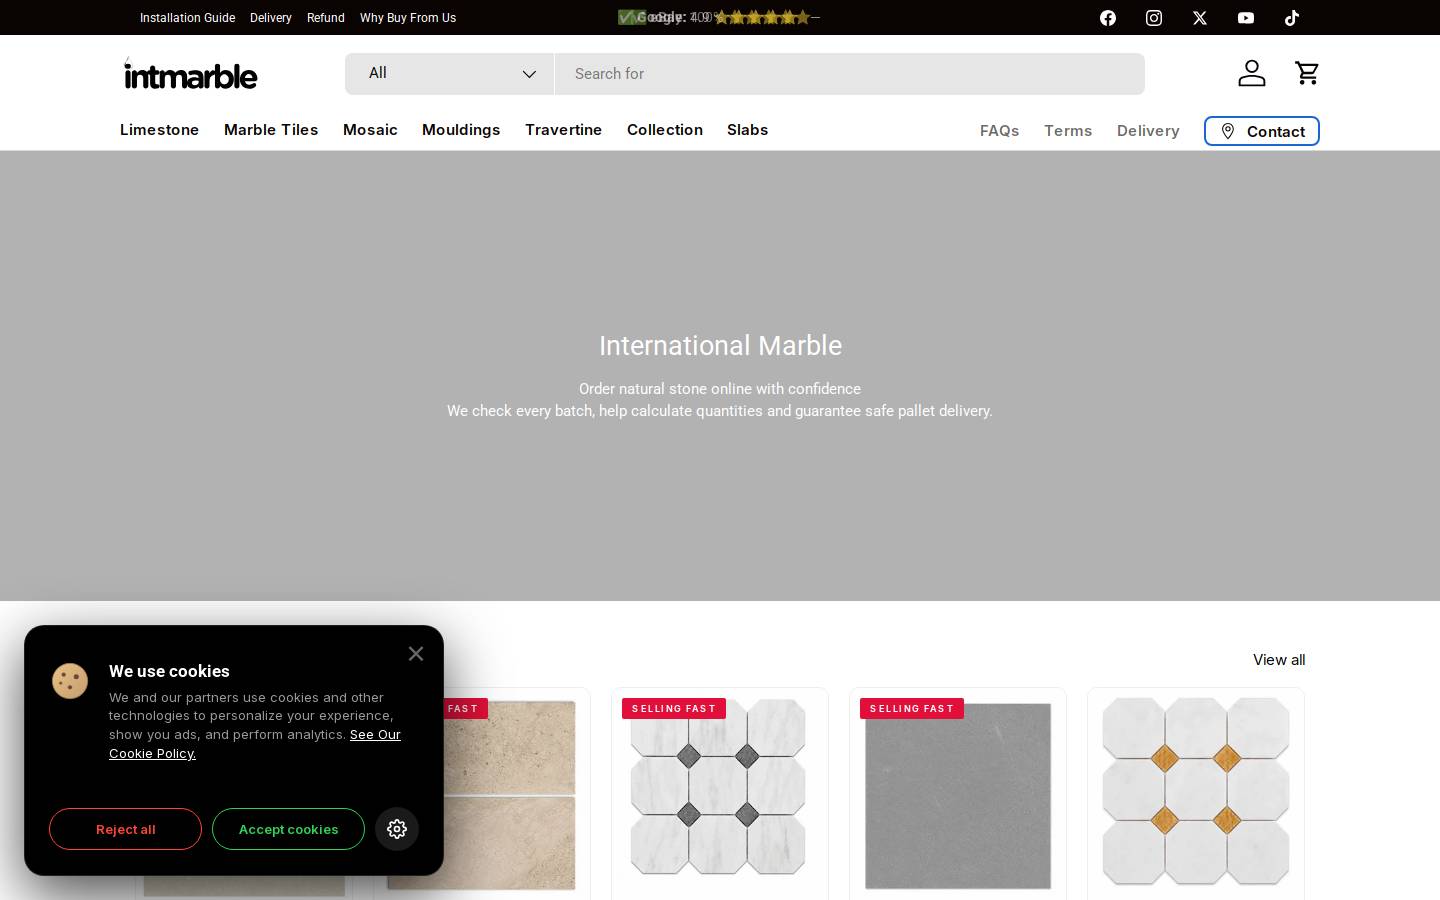Click International Marble hero heading
Screen dimensions: 1440x900
tap(720, 346)
